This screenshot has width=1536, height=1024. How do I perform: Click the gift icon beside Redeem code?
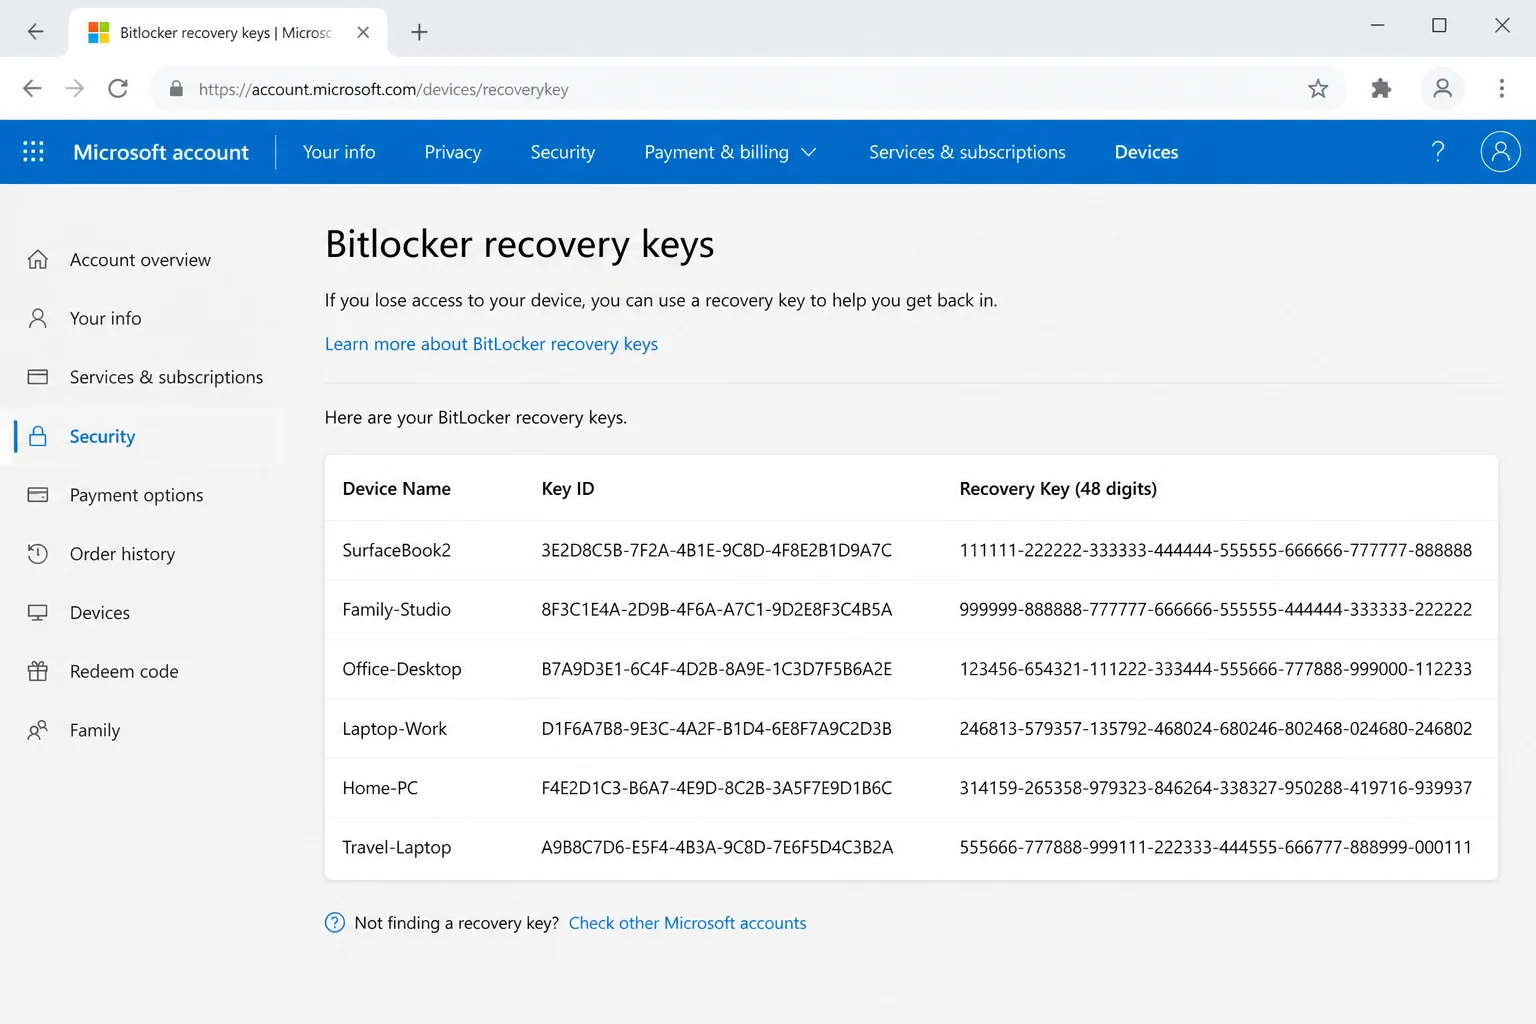tap(38, 671)
